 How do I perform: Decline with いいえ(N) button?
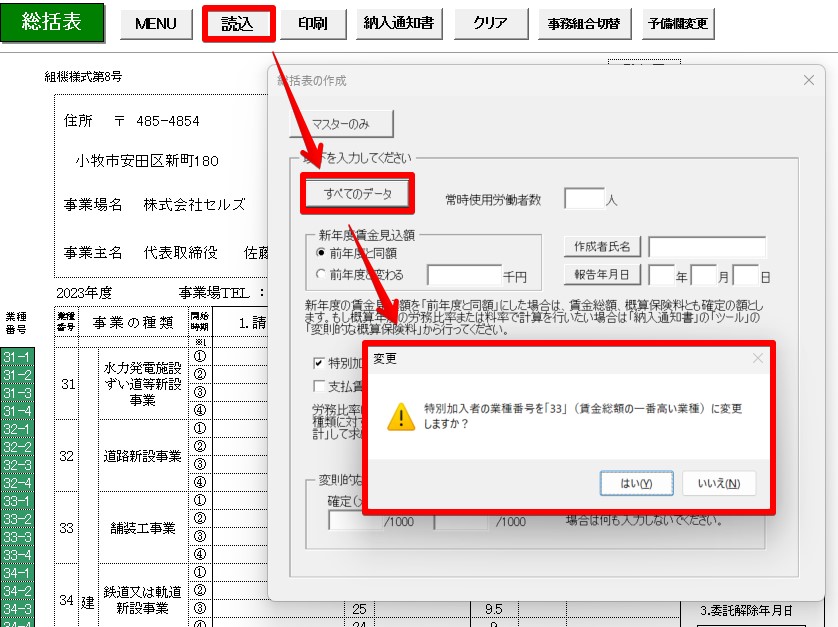(x=719, y=483)
